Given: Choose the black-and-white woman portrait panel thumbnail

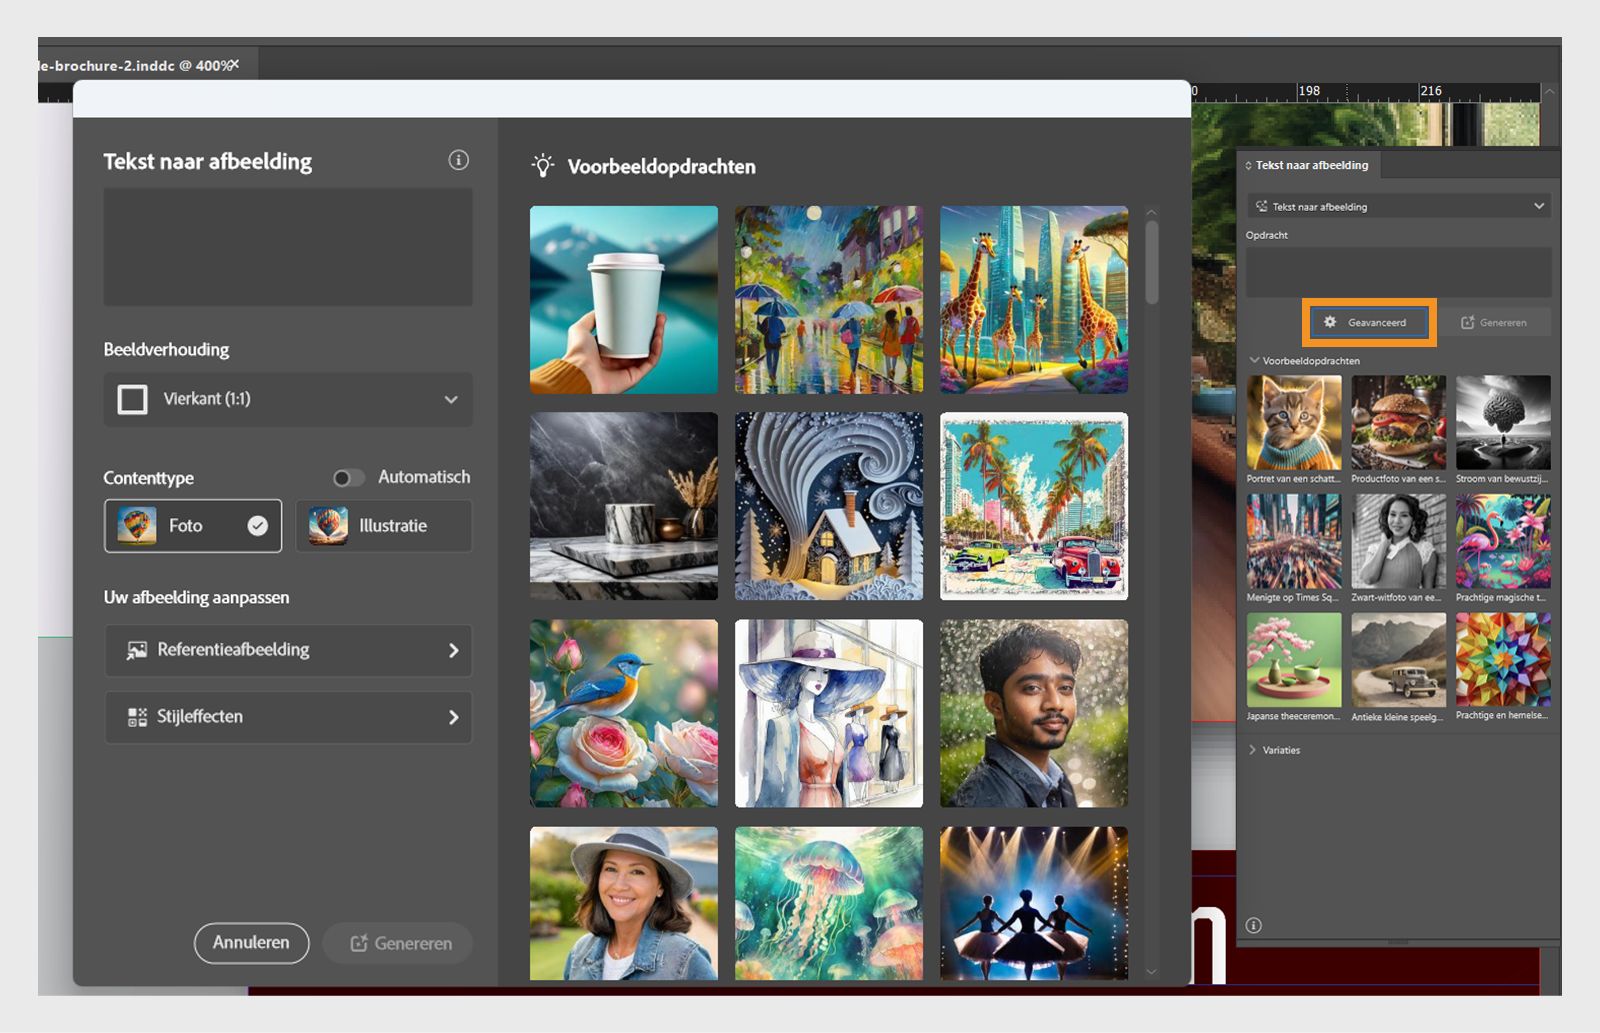Looking at the screenshot, I should 1399,541.
